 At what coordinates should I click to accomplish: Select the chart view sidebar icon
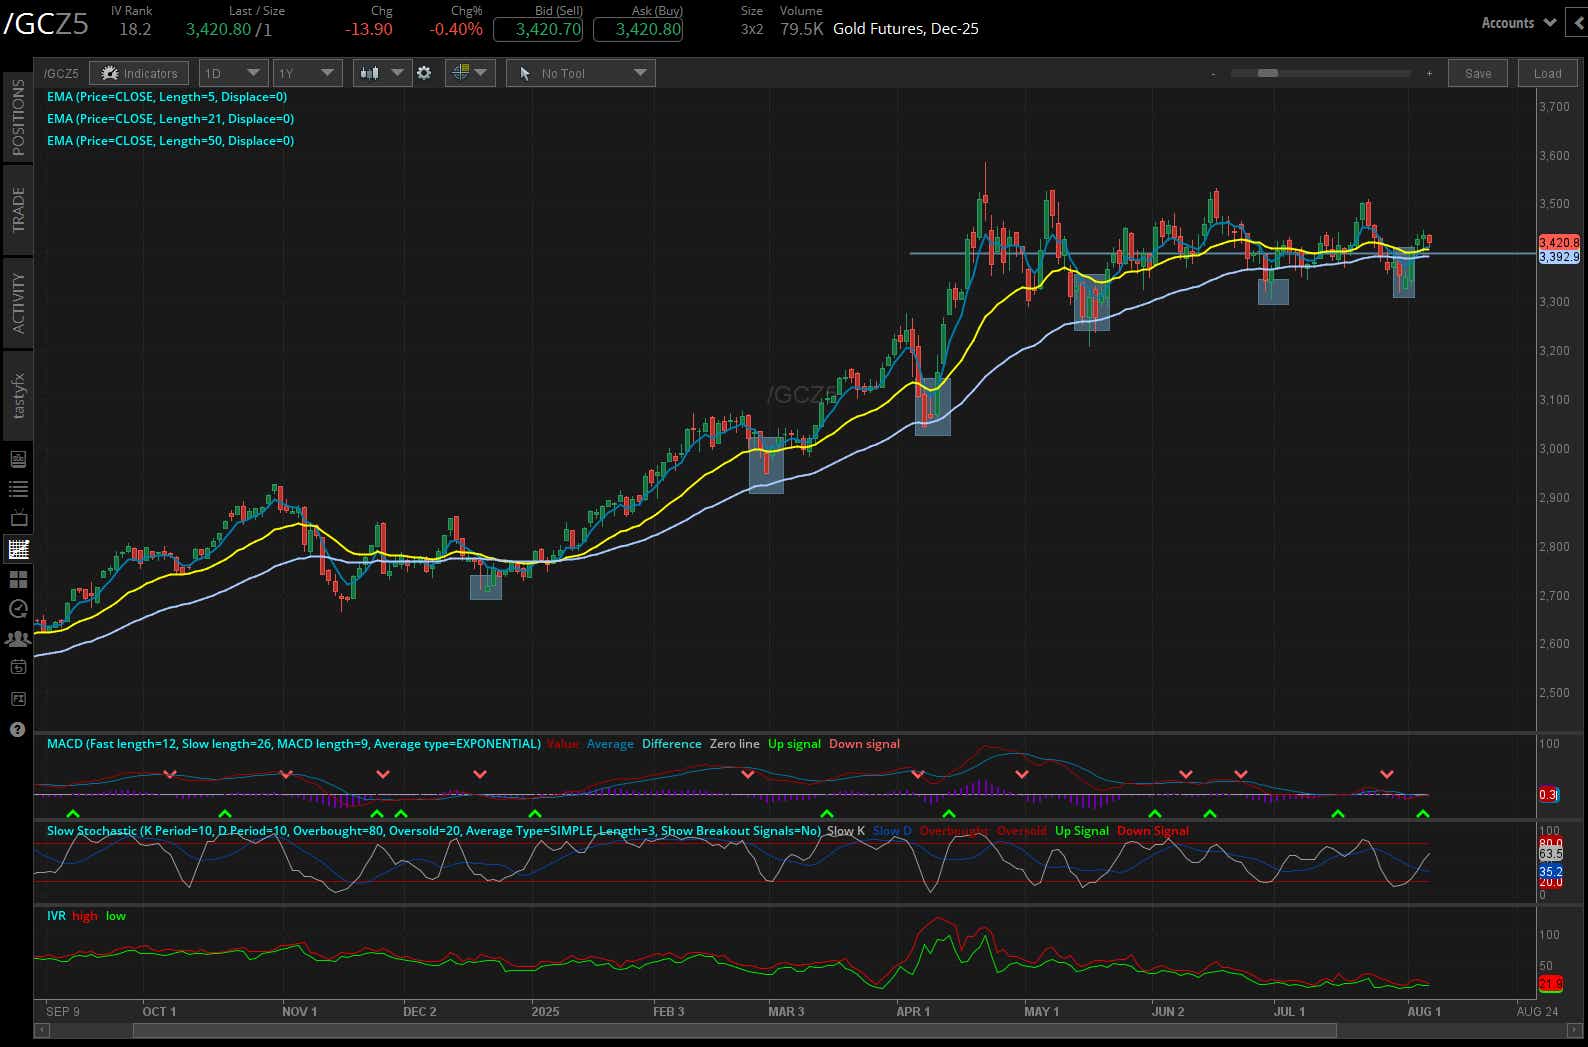(17, 549)
